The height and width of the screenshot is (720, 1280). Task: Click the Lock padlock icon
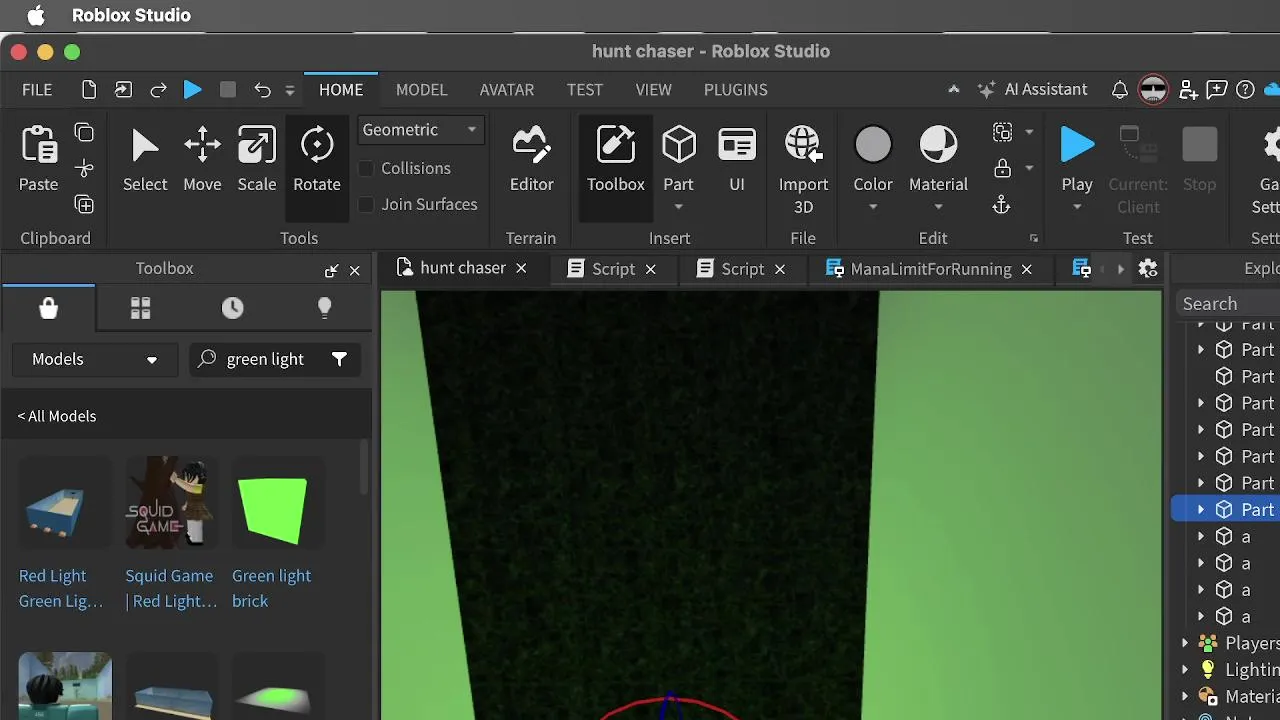point(1002,168)
